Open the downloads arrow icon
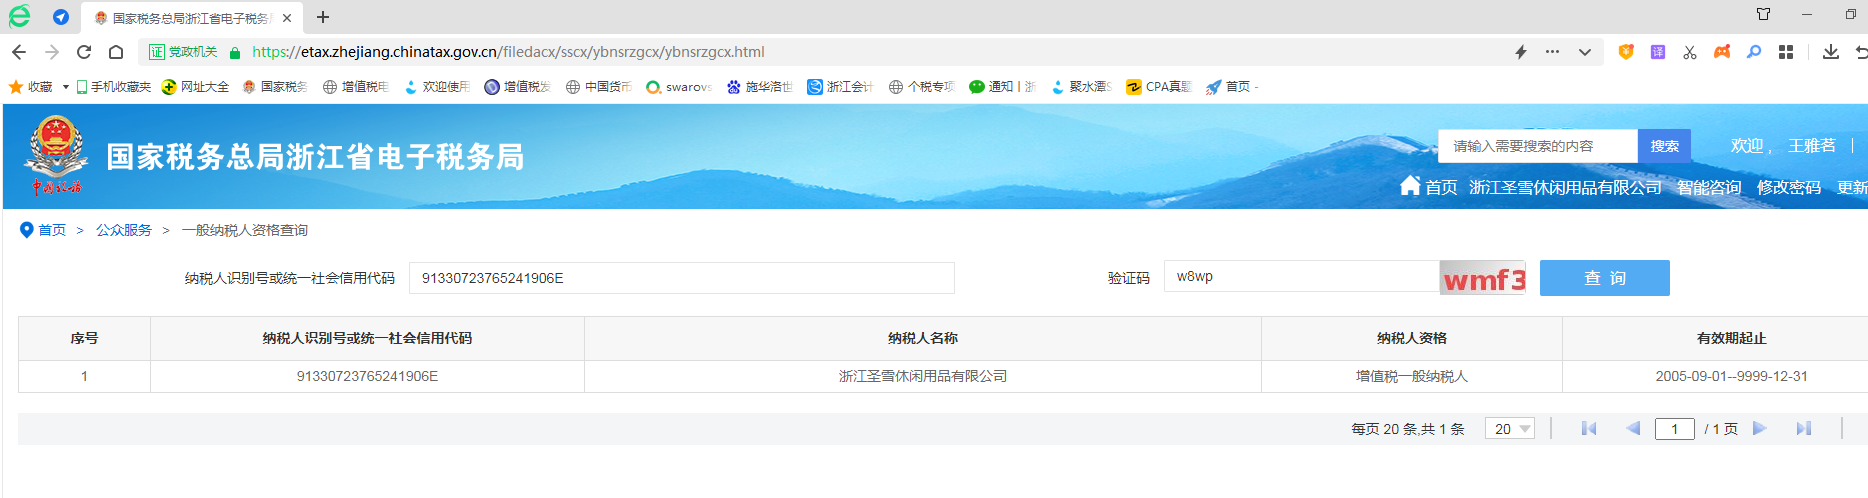The height and width of the screenshot is (498, 1868). point(1831,52)
